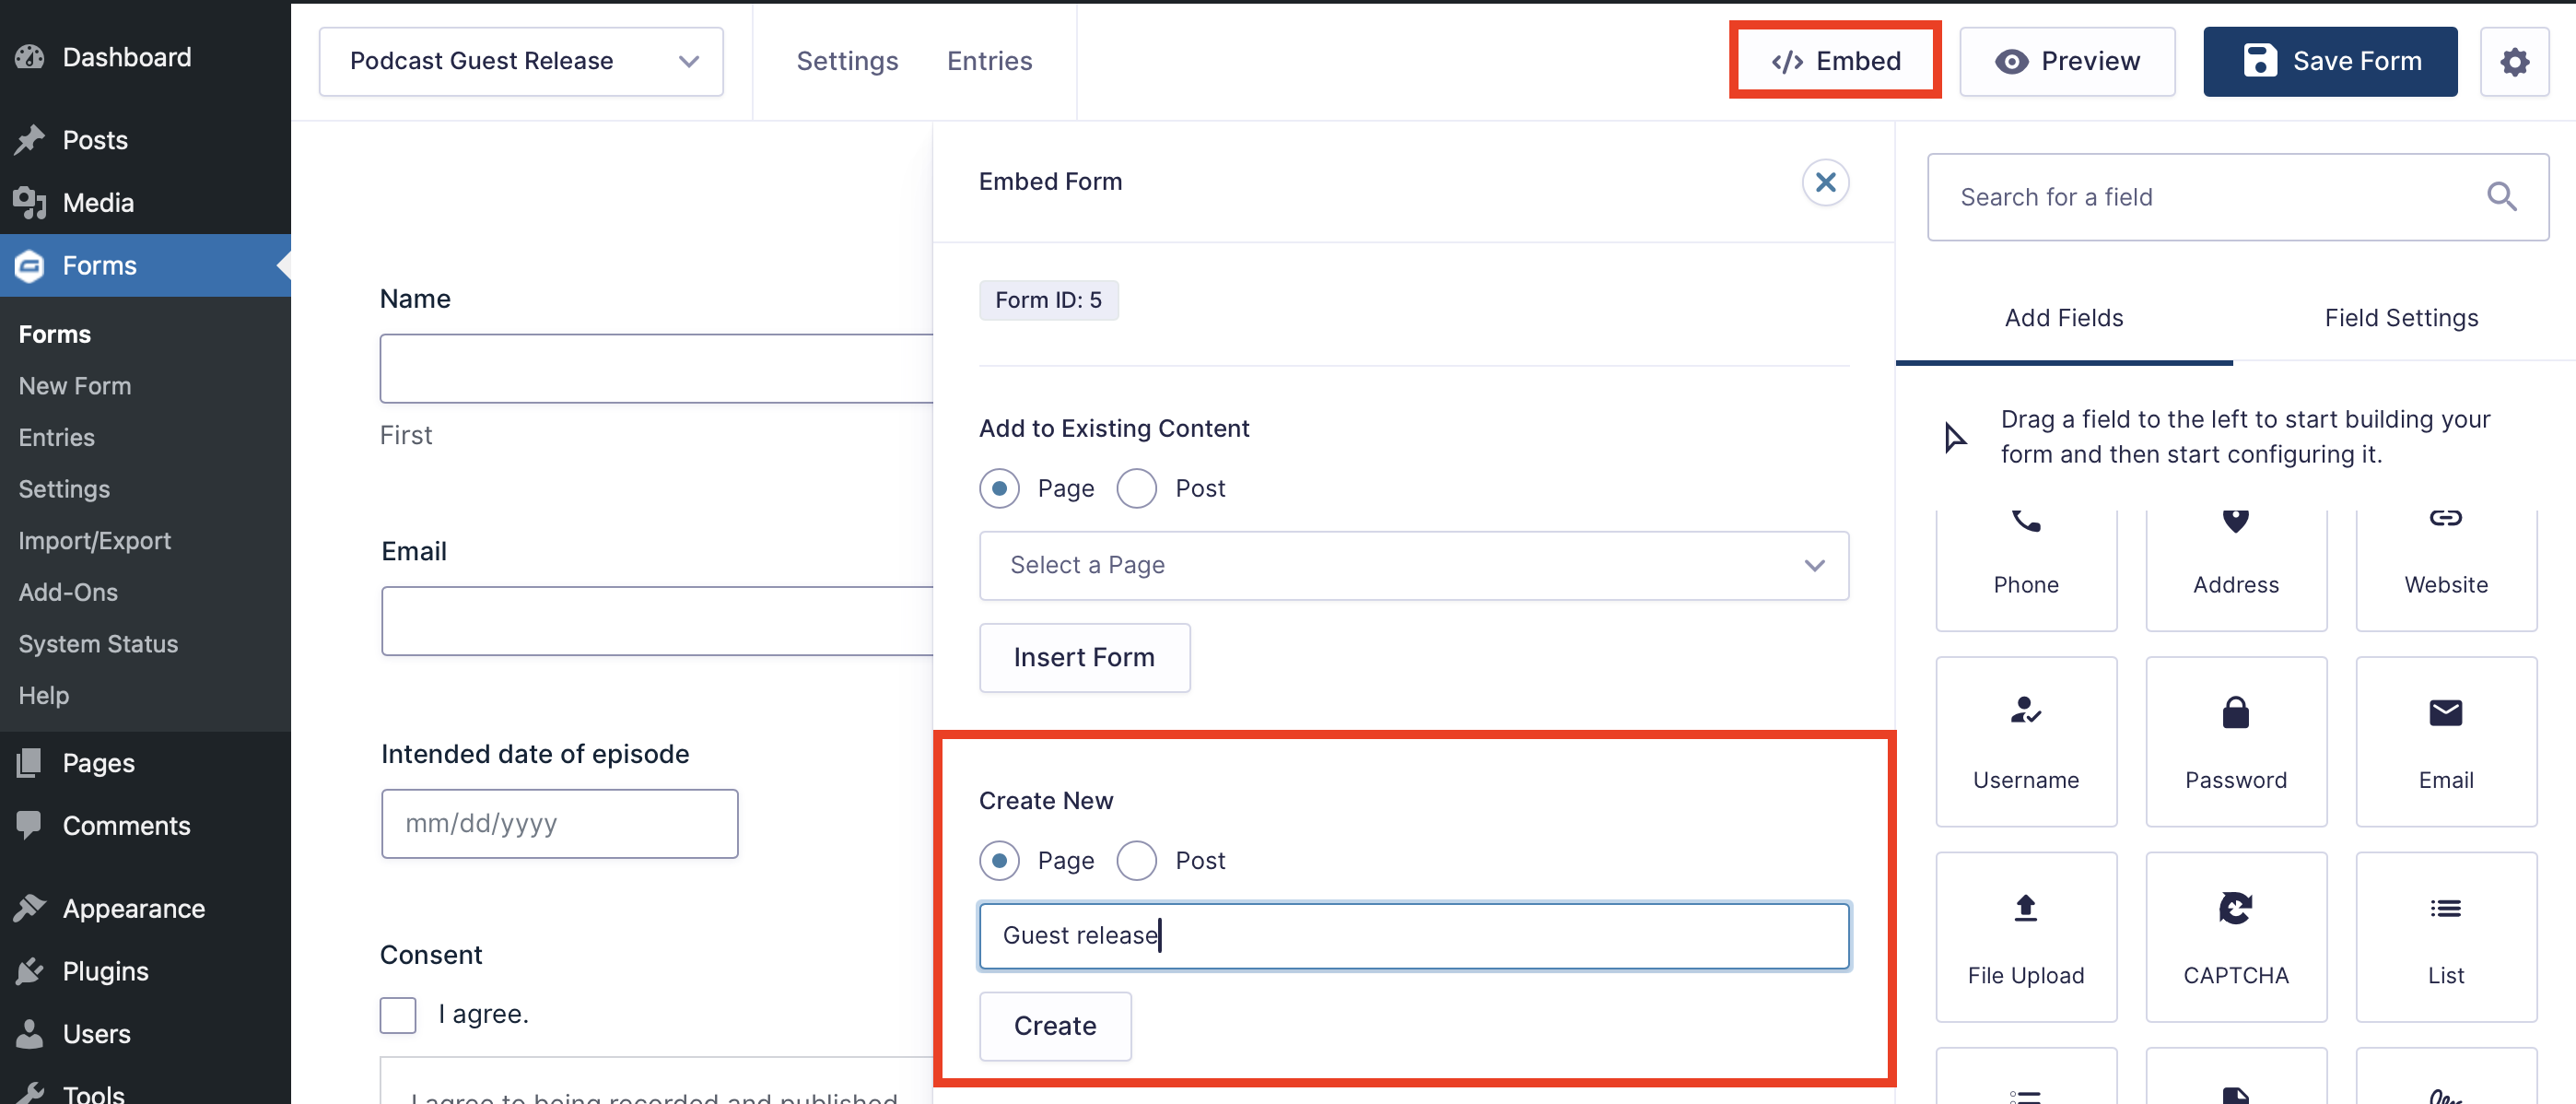
Task: Click the Form ID: 5 label
Action: (x=1048, y=300)
